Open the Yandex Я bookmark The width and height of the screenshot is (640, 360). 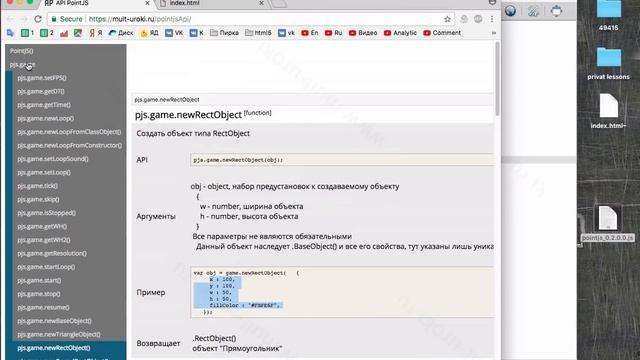coord(96,33)
